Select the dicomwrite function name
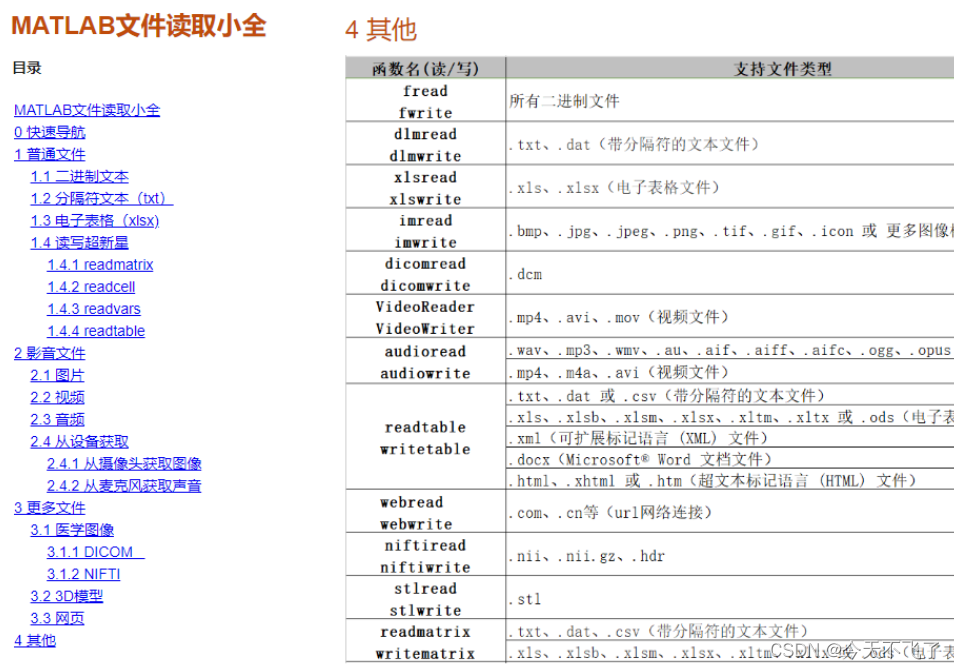Viewport: 954px width, 669px height. pyautogui.click(x=425, y=285)
